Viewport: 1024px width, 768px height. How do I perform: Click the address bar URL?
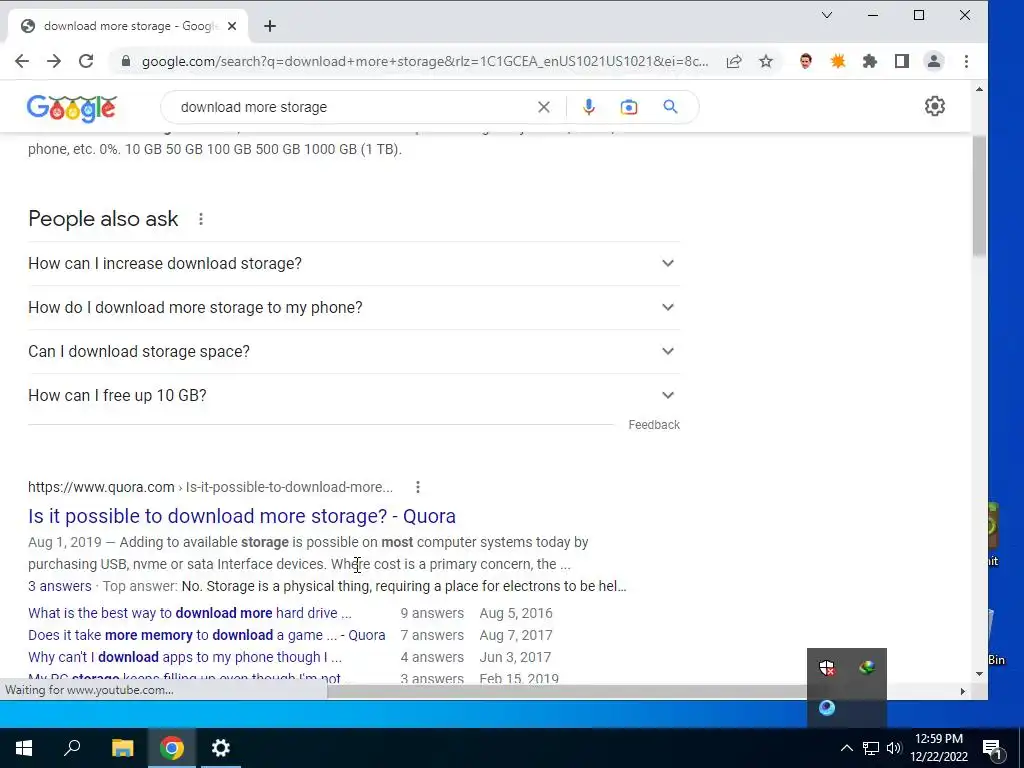click(x=424, y=61)
